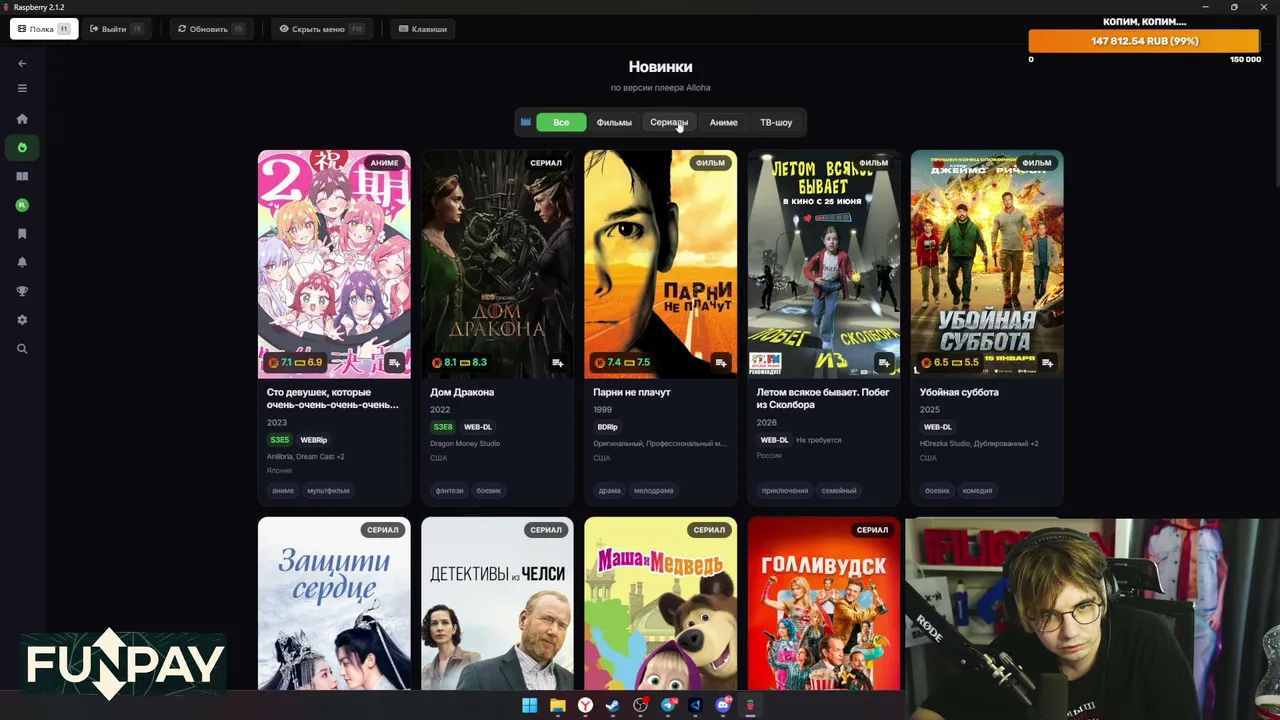
Task: Open the book library sidebar icon
Action: point(22,176)
